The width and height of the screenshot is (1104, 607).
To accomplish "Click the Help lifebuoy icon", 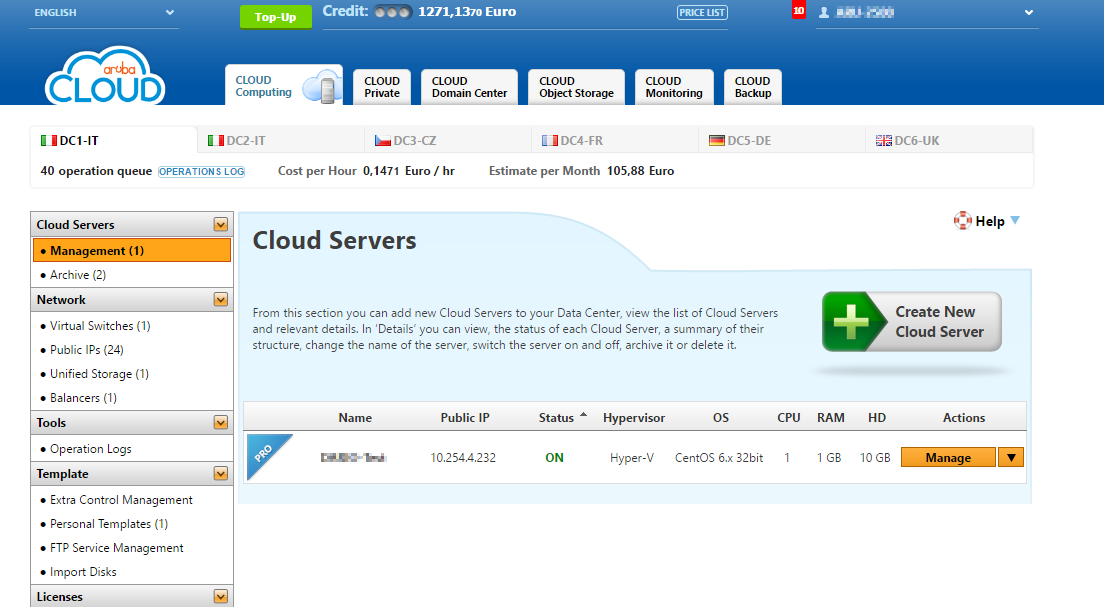I will coord(962,221).
